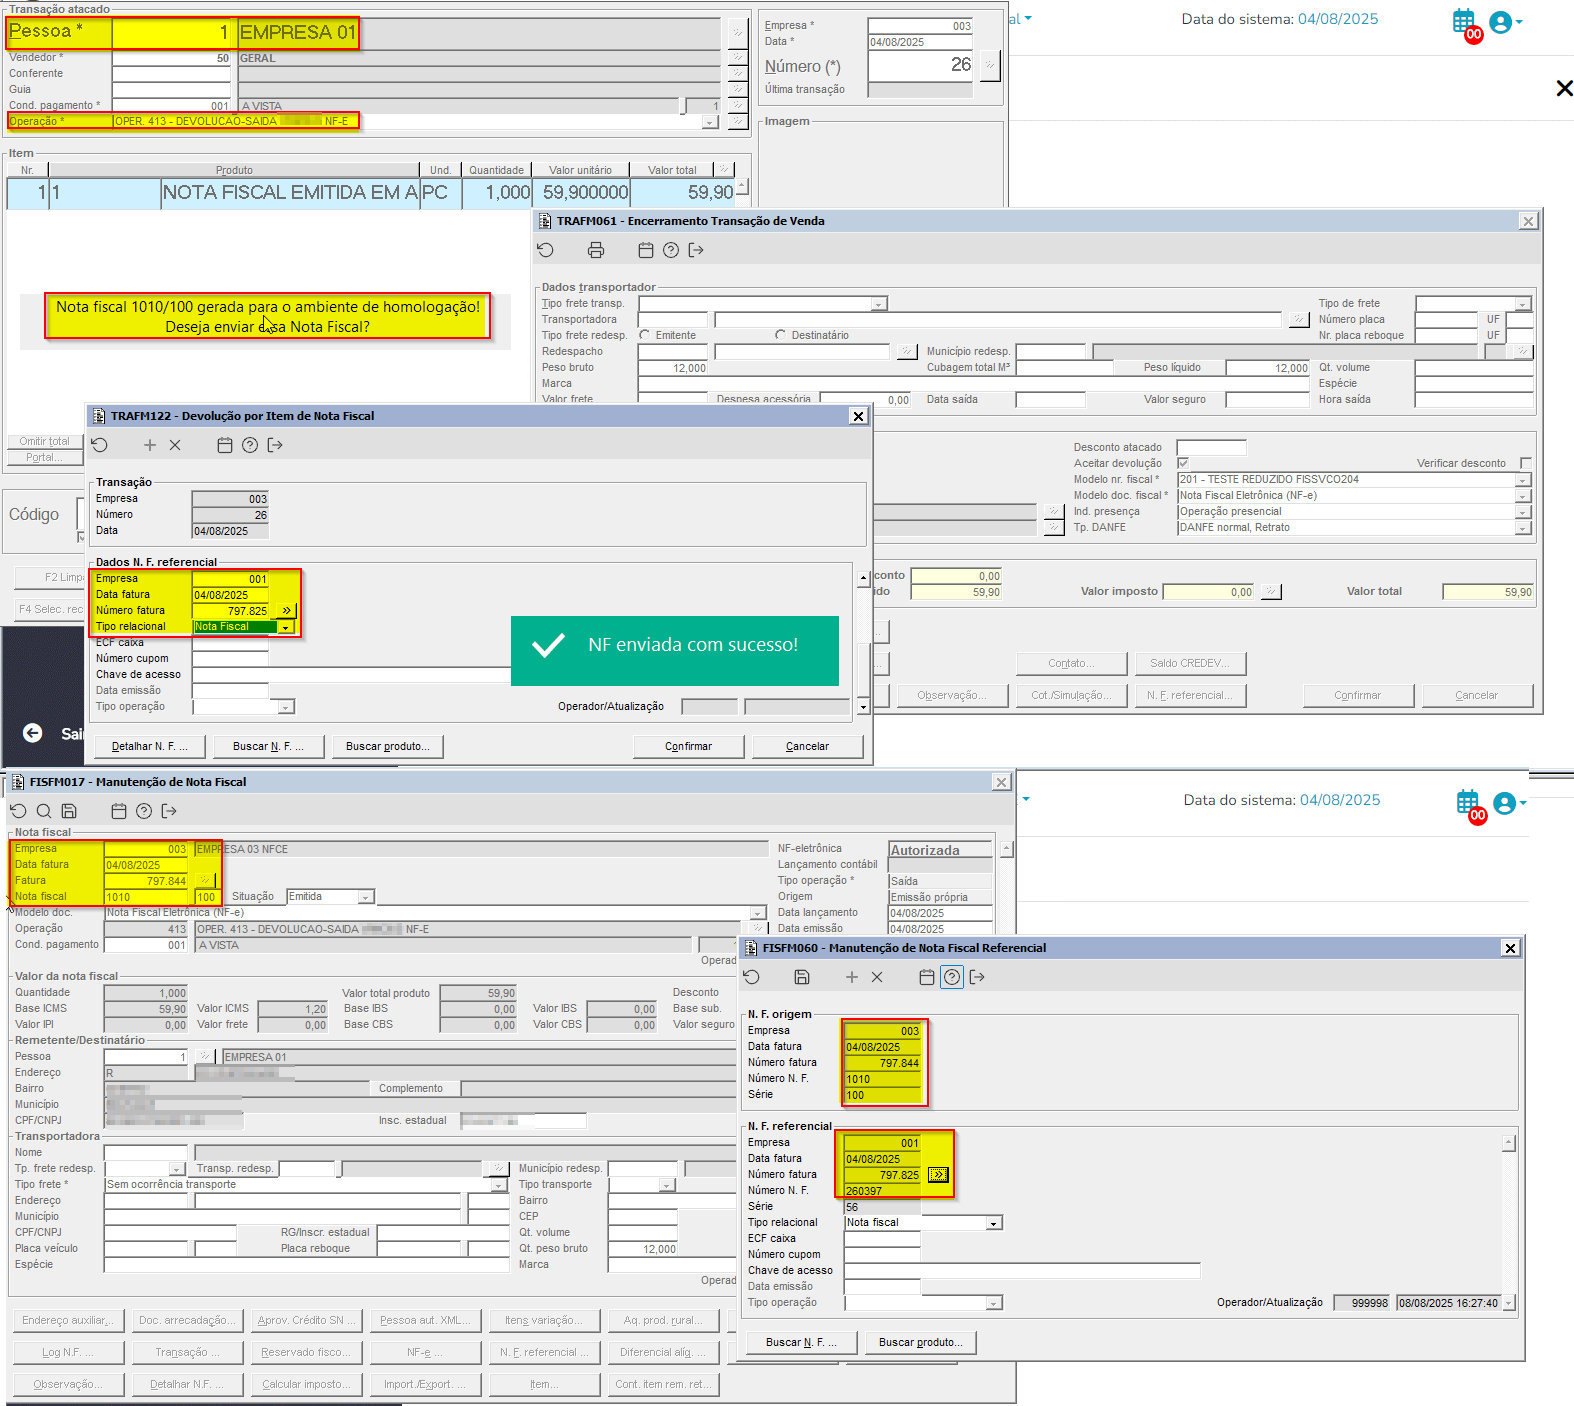The height and width of the screenshot is (1406, 1574).
Task: Click the printer icon in TRAFM061 toolbar
Action: pos(596,250)
